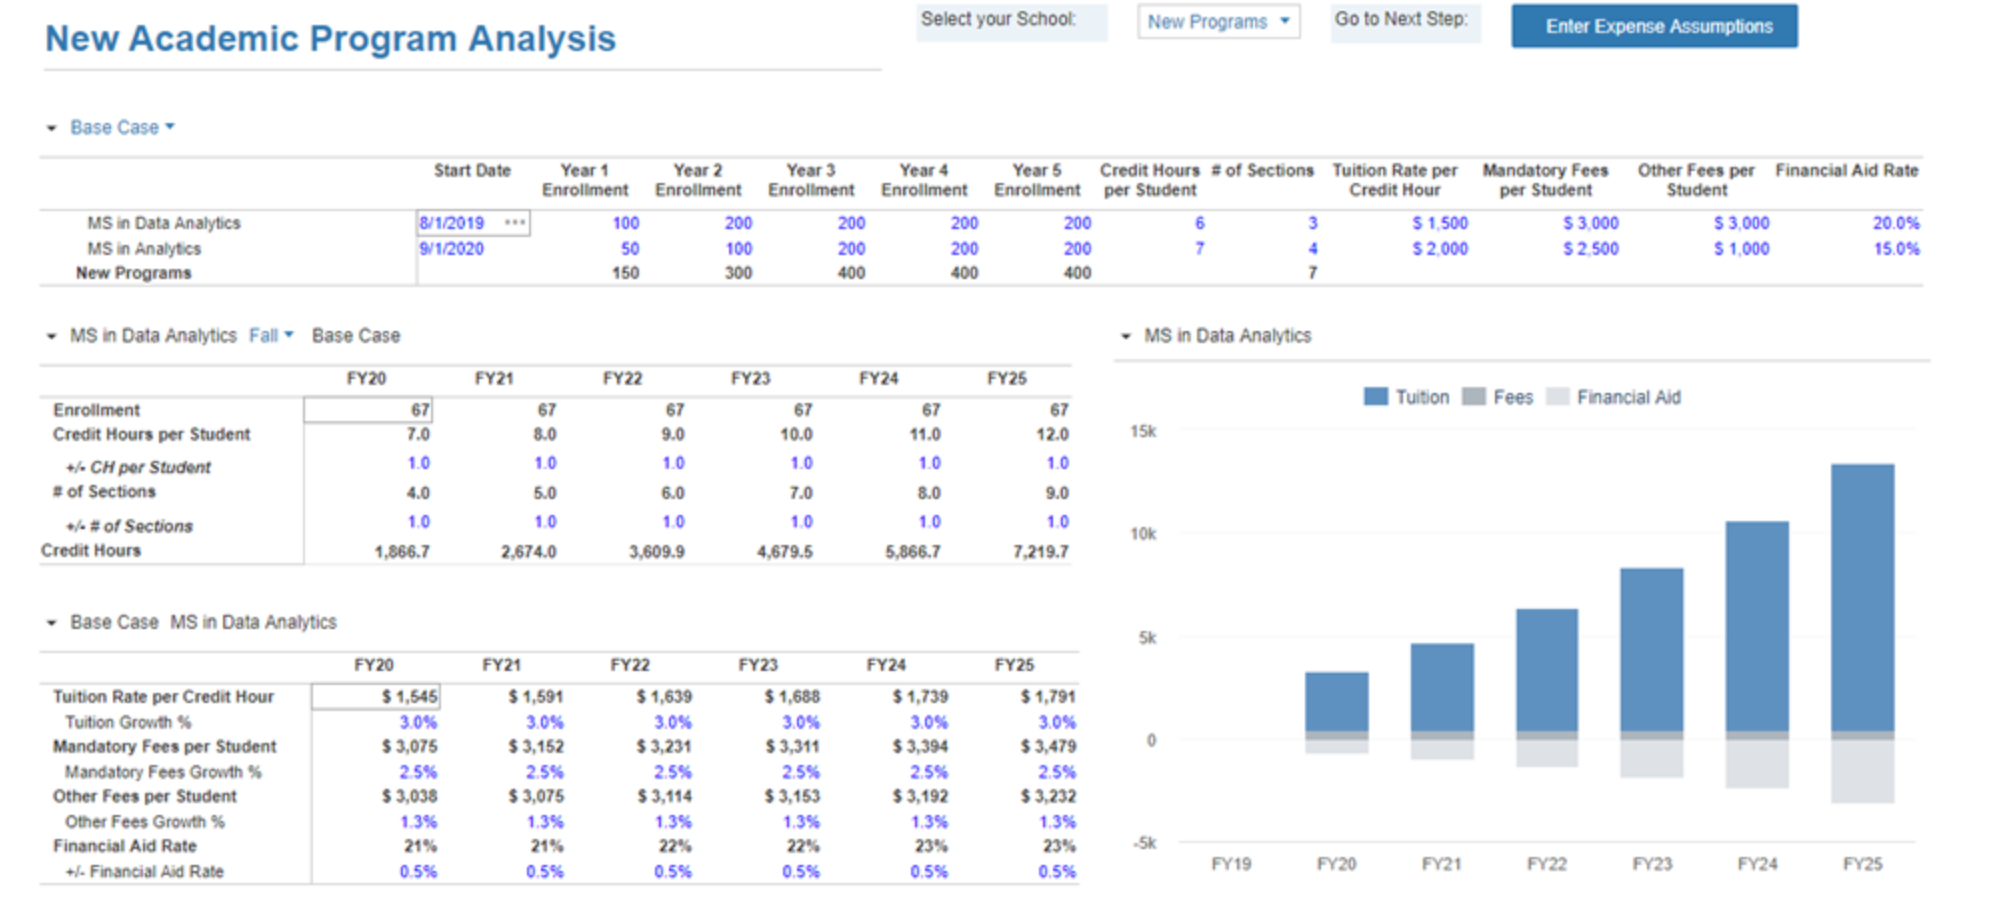Collapse the Base Case MS in Data Analytics section

tap(52, 622)
